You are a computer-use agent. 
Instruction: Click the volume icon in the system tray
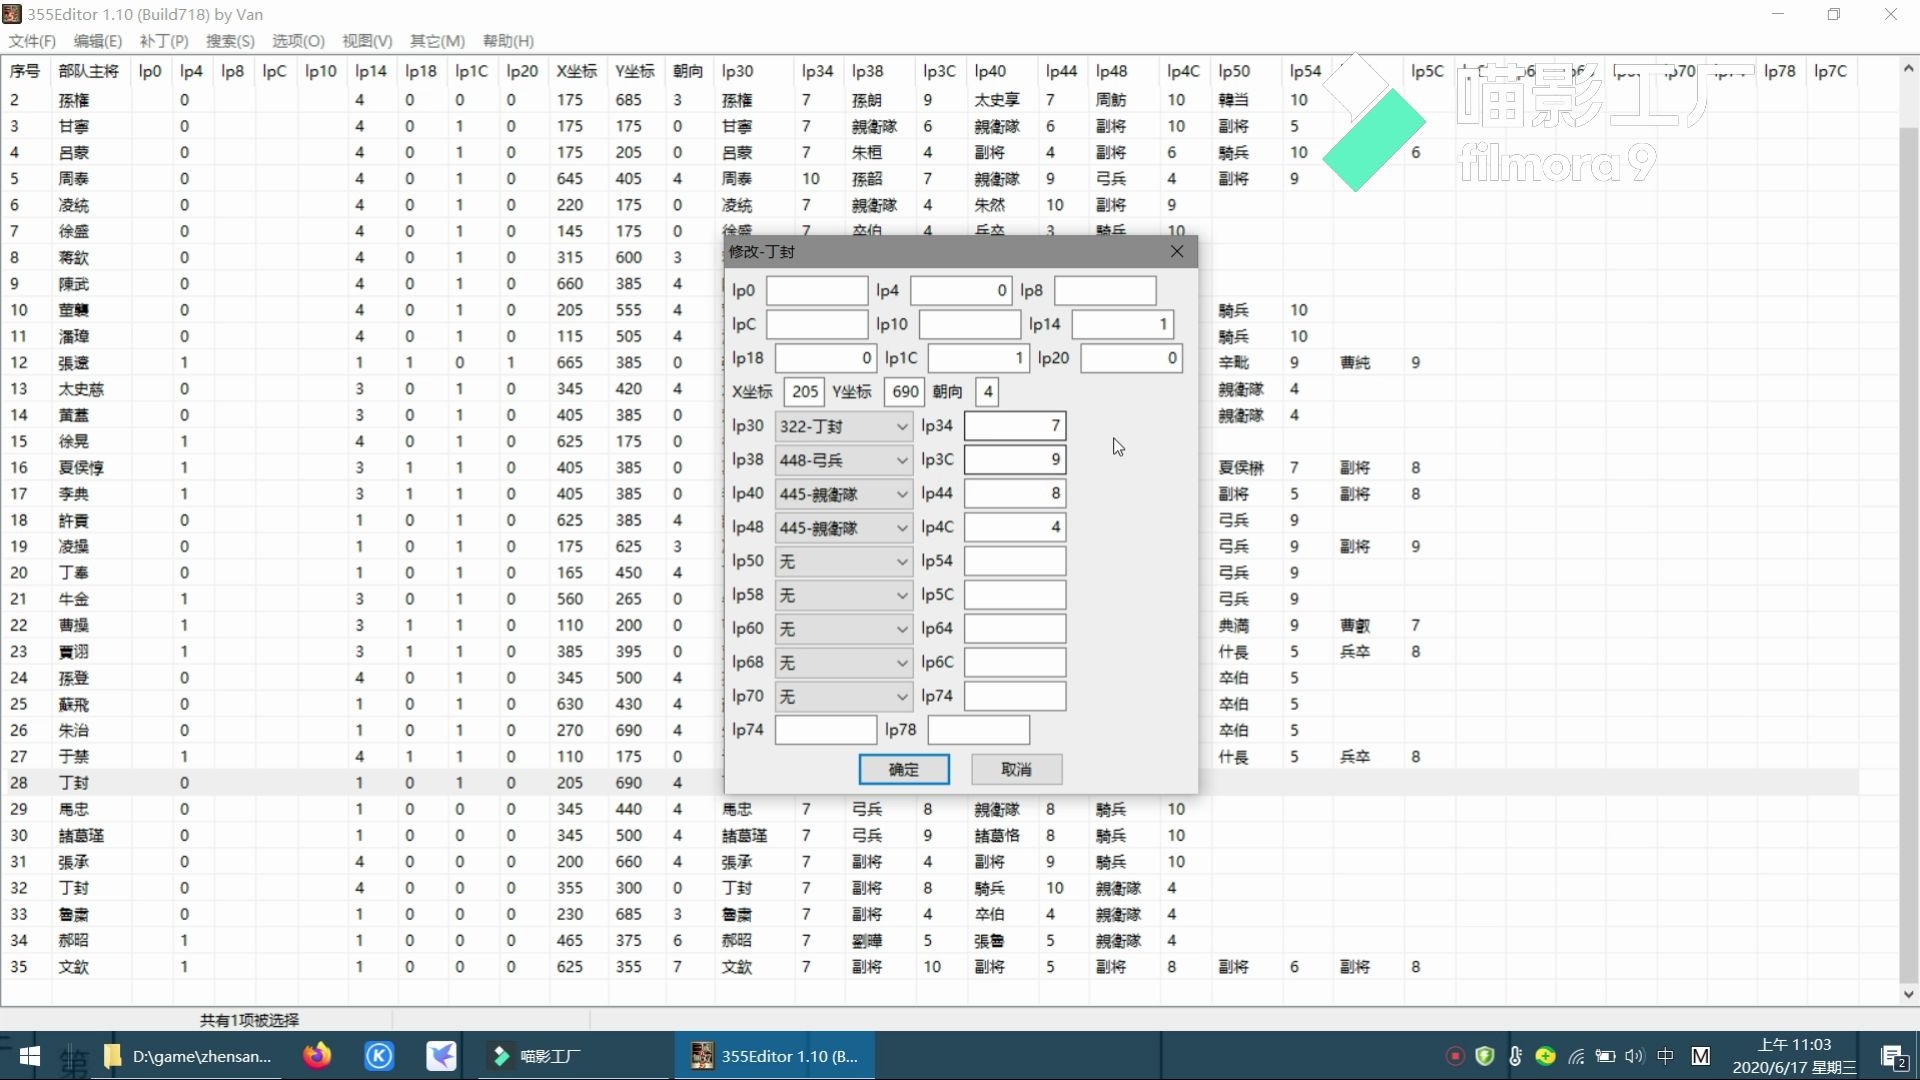tap(1634, 1055)
